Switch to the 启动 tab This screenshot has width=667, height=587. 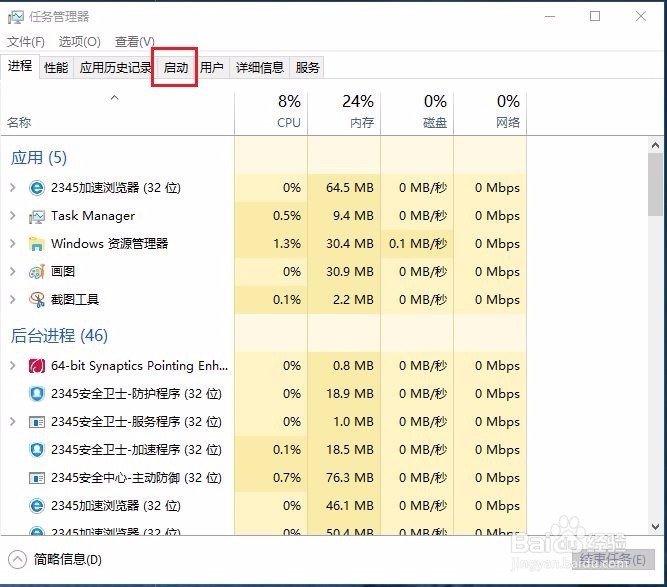(176, 67)
